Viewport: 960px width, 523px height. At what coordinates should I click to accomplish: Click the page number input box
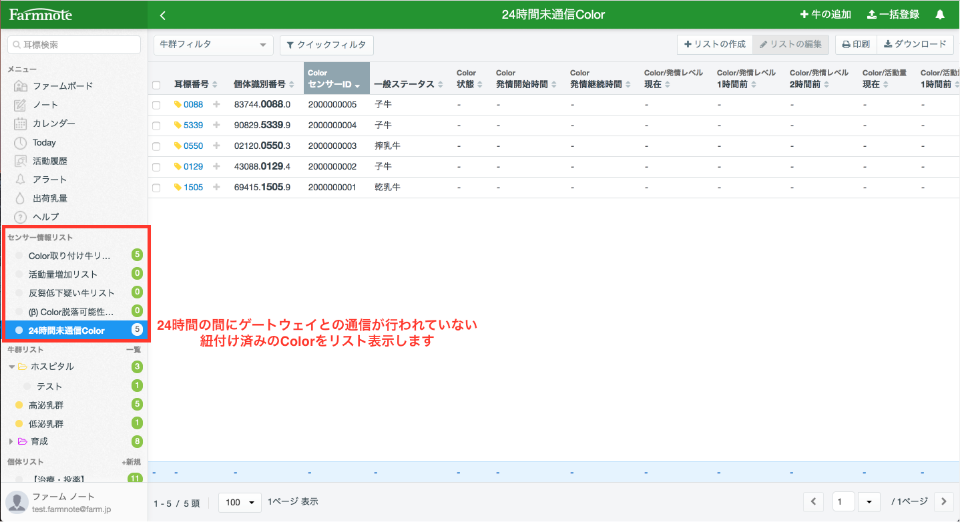point(843,502)
